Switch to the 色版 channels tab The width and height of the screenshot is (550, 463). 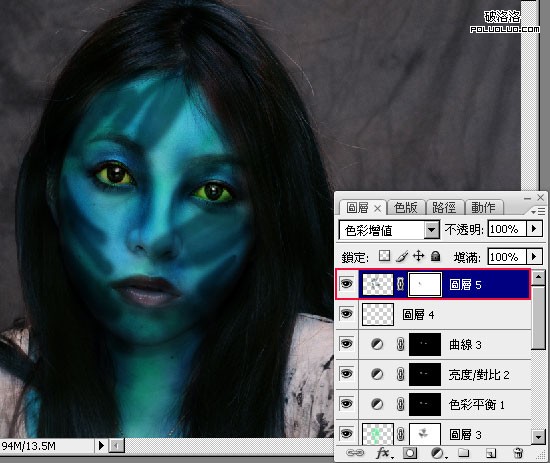(405, 208)
